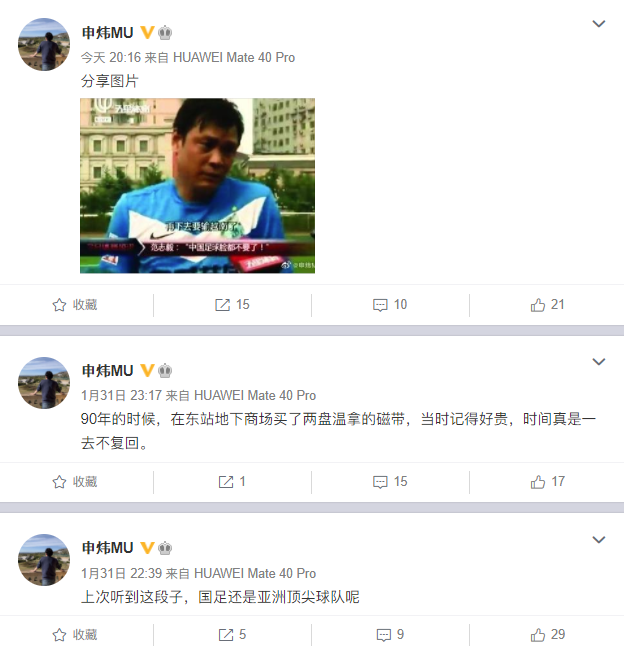Viewport: 624px width, 646px height.
Task: Like the 分享图片 post with 21 likes
Action: 547,305
